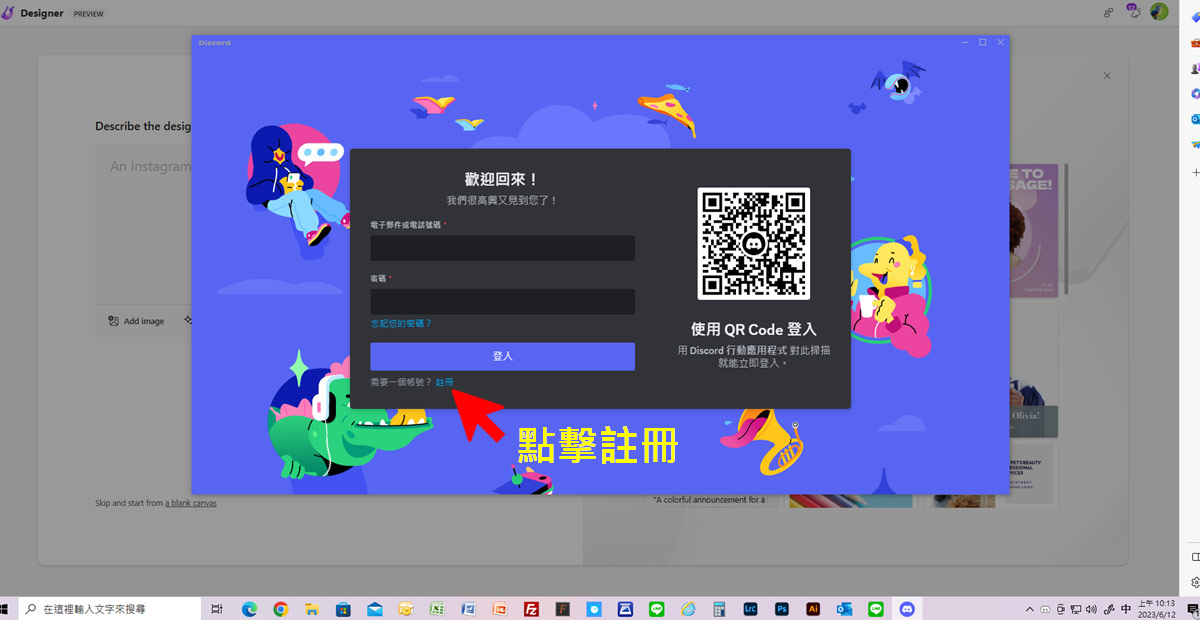Open Internet Explorer from taskbar
The image size is (1200, 620).
(688, 608)
